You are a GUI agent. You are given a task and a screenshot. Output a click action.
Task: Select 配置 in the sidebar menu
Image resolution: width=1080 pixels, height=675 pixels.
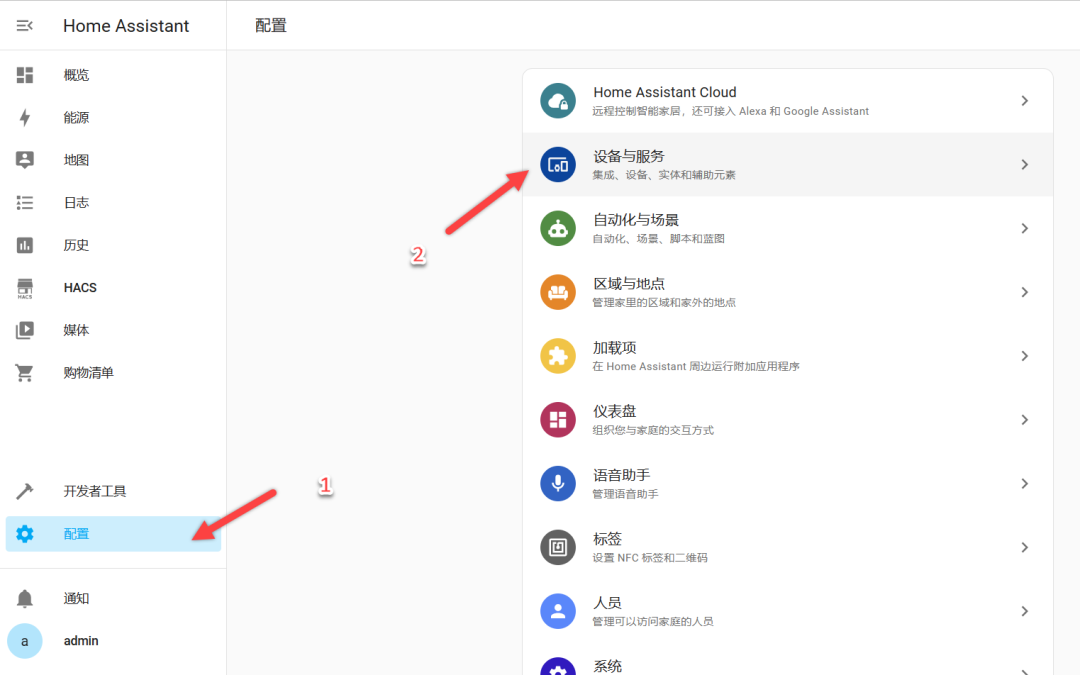(76, 533)
